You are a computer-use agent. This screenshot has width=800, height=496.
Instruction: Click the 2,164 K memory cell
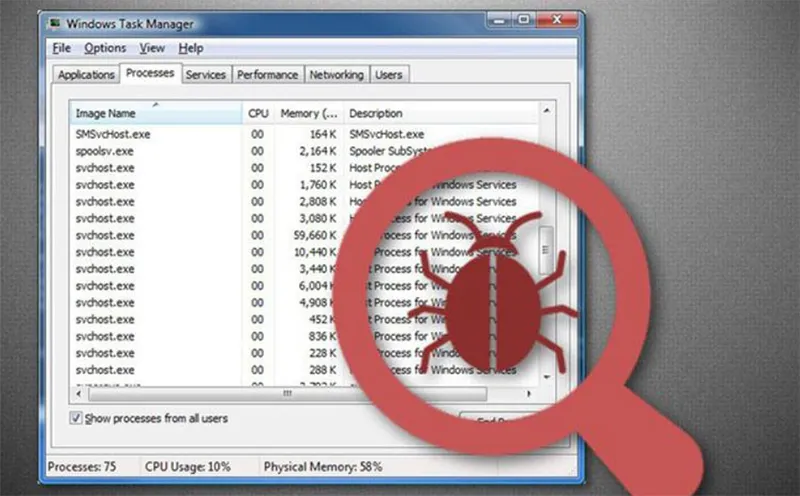click(x=318, y=151)
